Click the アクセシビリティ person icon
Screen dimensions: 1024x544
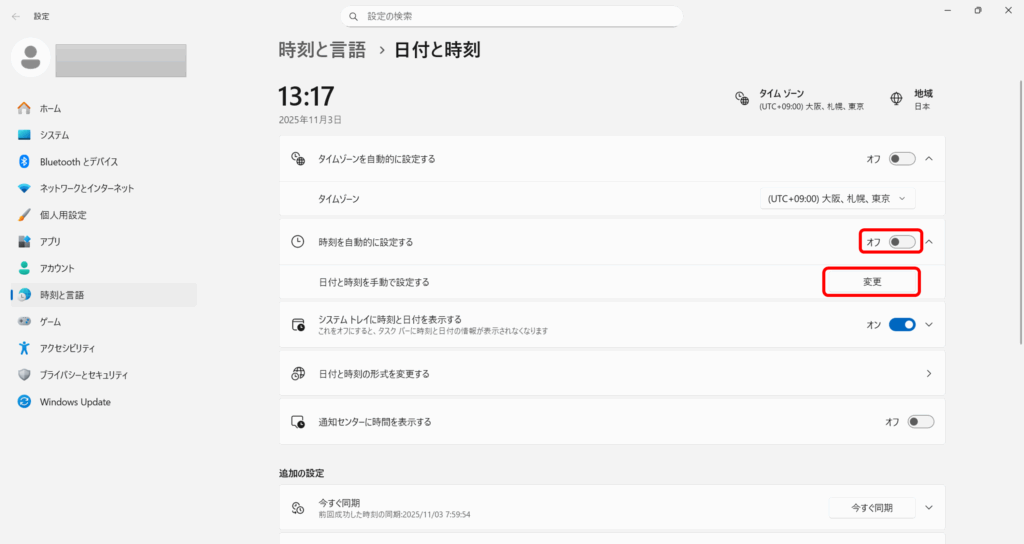point(24,348)
